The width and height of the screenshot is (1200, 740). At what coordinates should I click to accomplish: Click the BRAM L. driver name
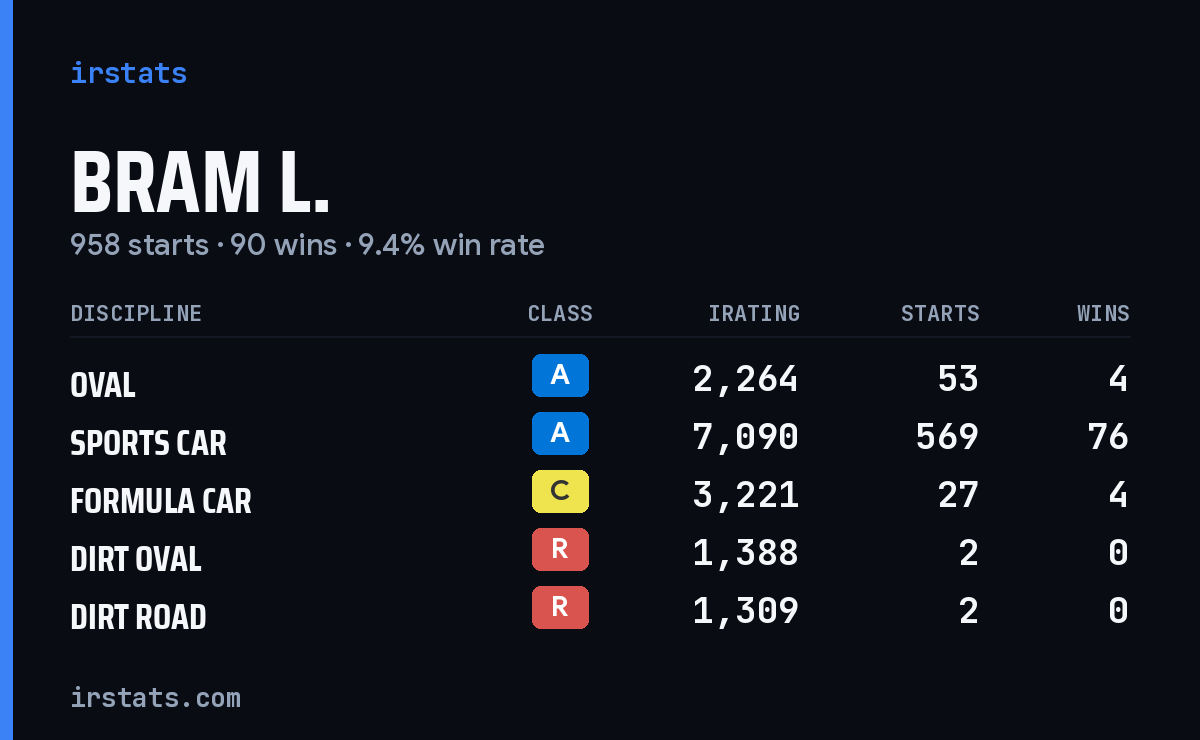pyautogui.click(x=200, y=183)
